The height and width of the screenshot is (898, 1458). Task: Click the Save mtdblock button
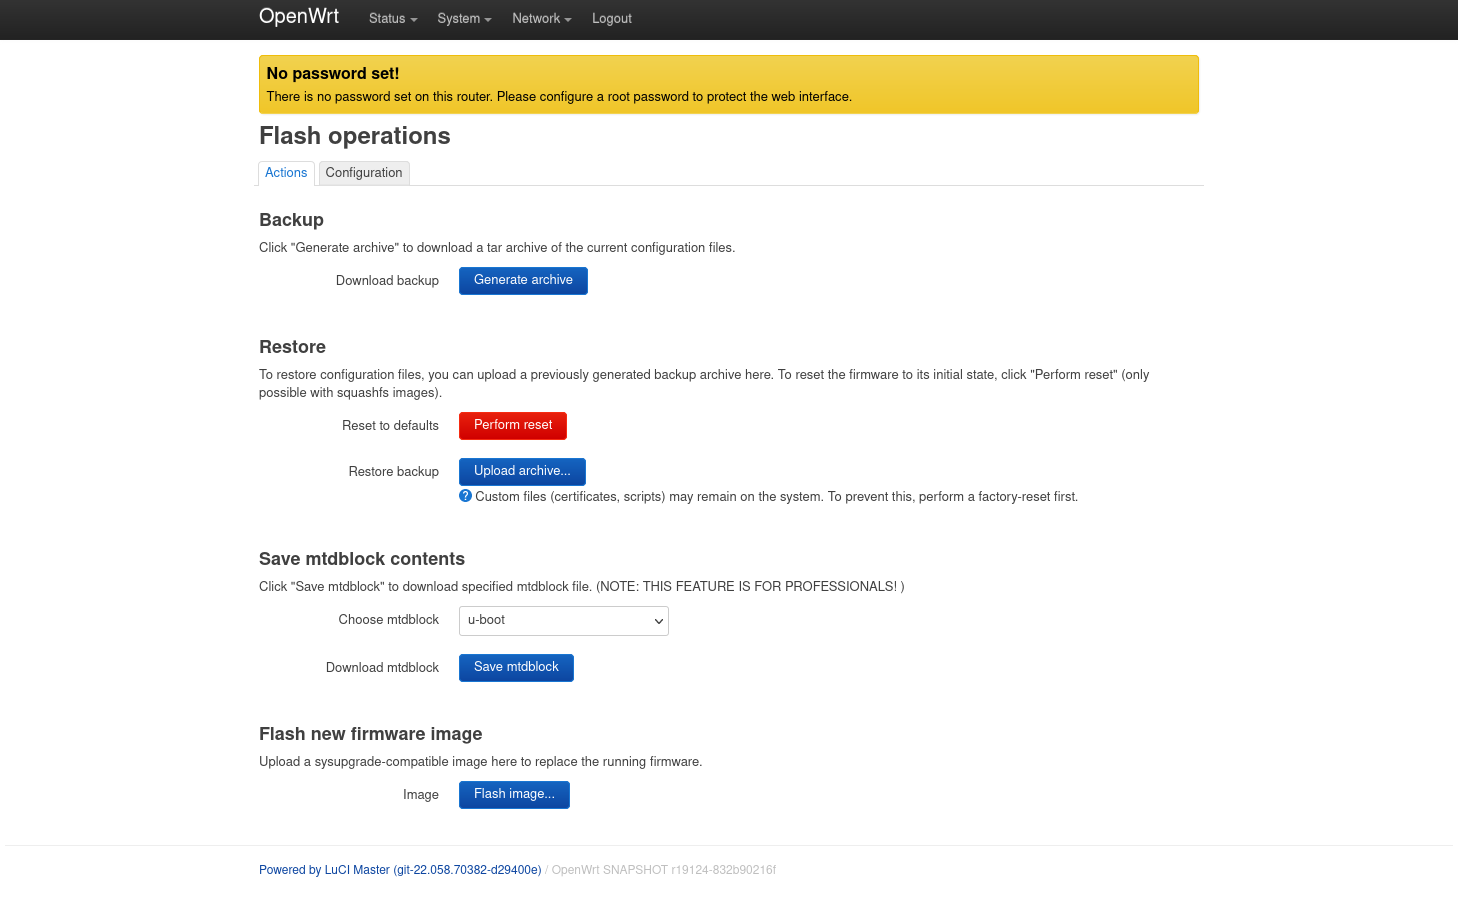[x=516, y=667]
